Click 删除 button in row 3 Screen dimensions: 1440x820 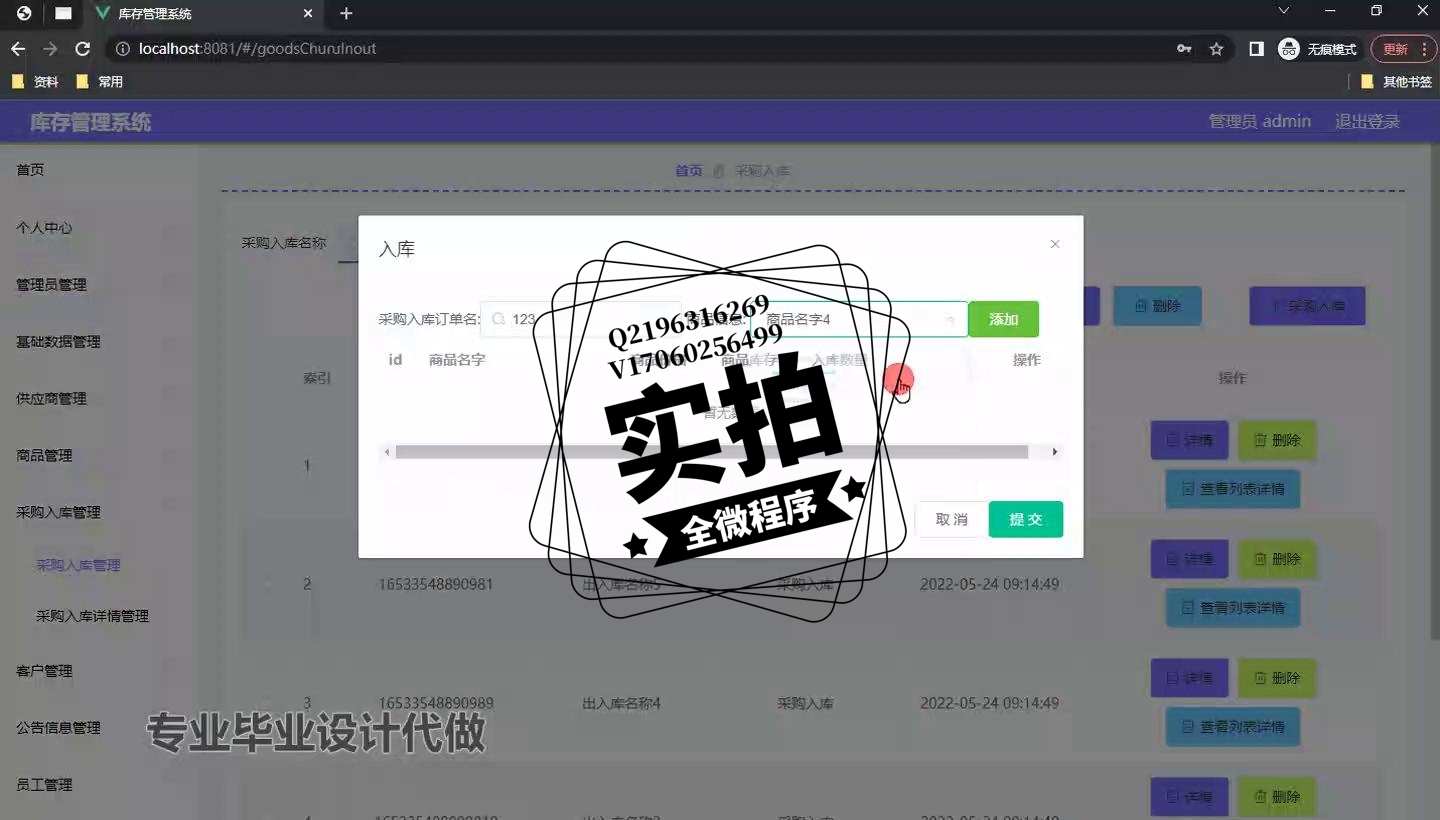(1277, 678)
